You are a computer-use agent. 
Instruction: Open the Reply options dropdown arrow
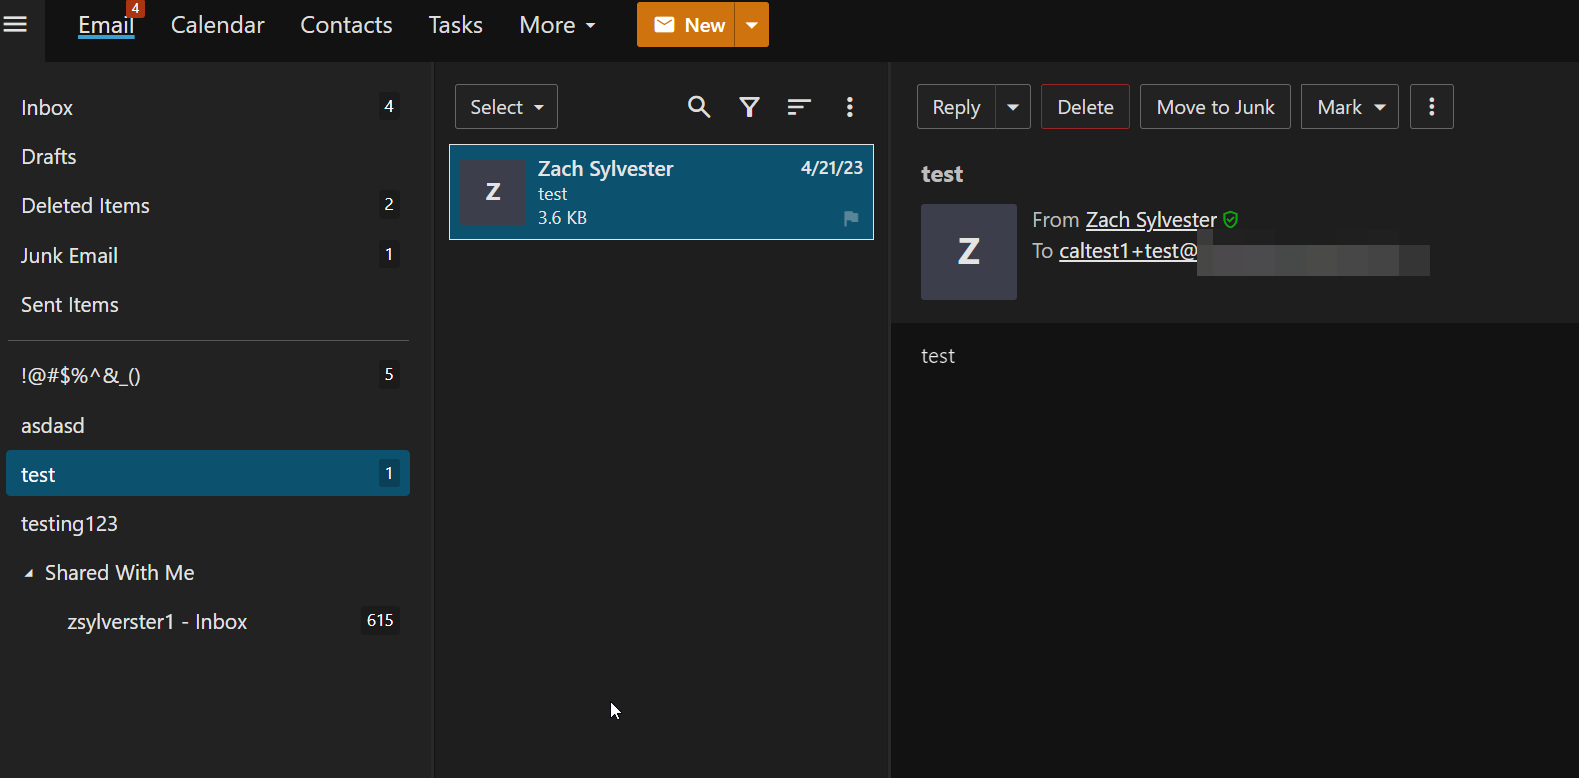pos(1013,107)
